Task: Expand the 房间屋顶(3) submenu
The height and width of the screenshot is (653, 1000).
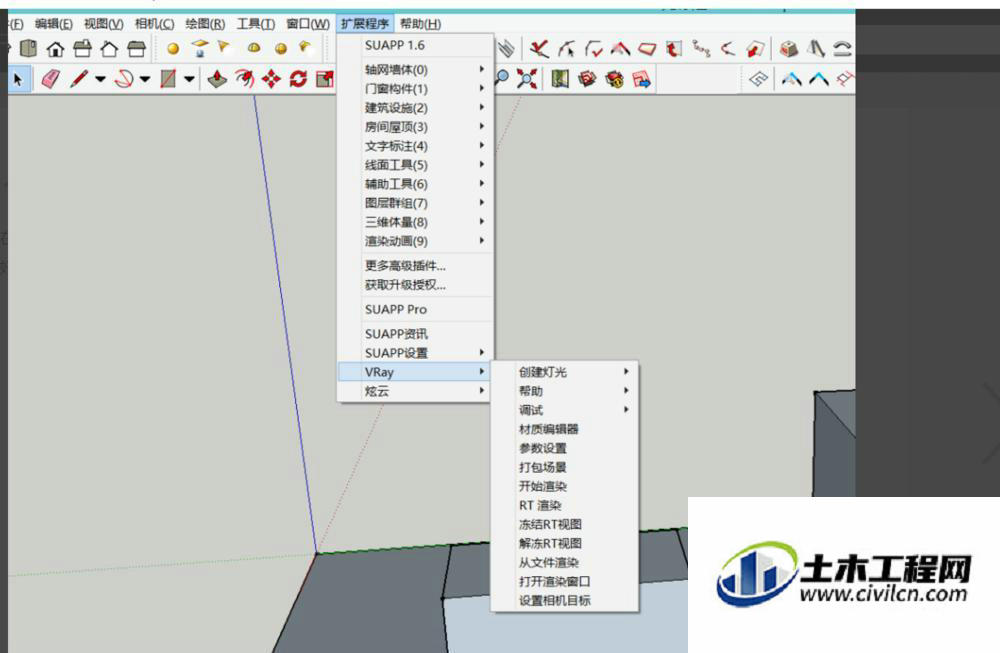Action: point(415,126)
